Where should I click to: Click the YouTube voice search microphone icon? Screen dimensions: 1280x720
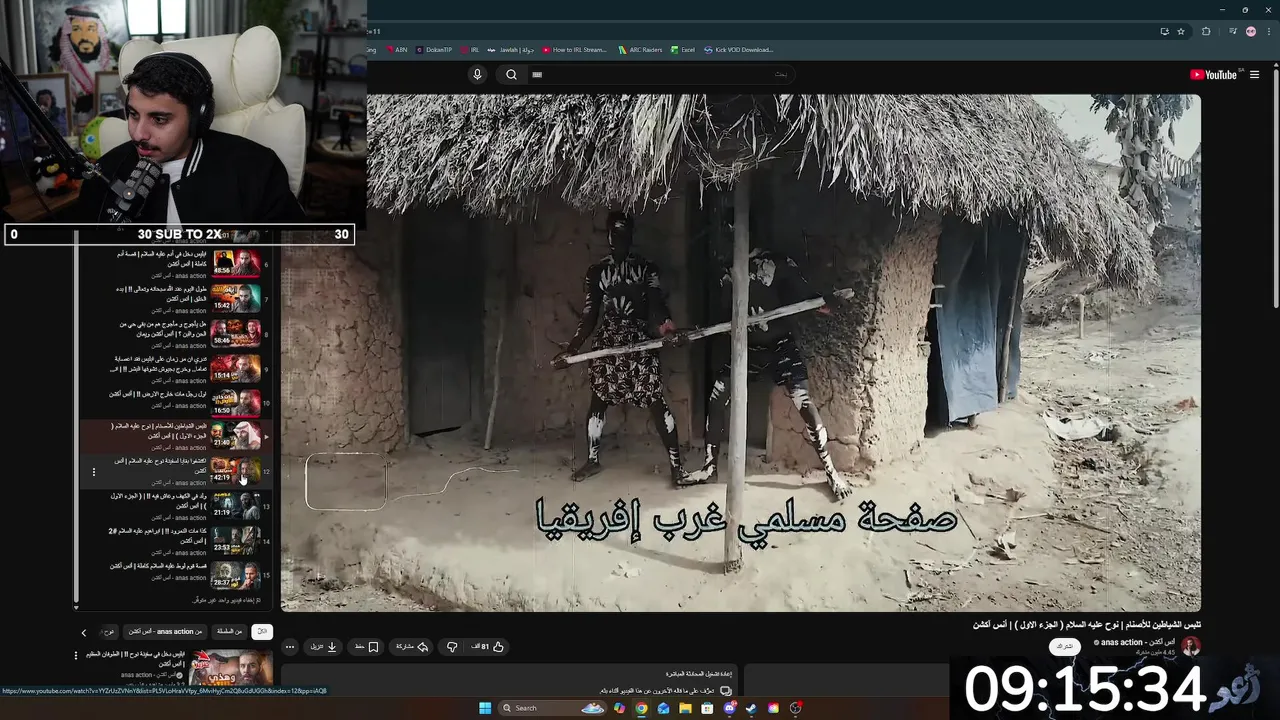477,74
